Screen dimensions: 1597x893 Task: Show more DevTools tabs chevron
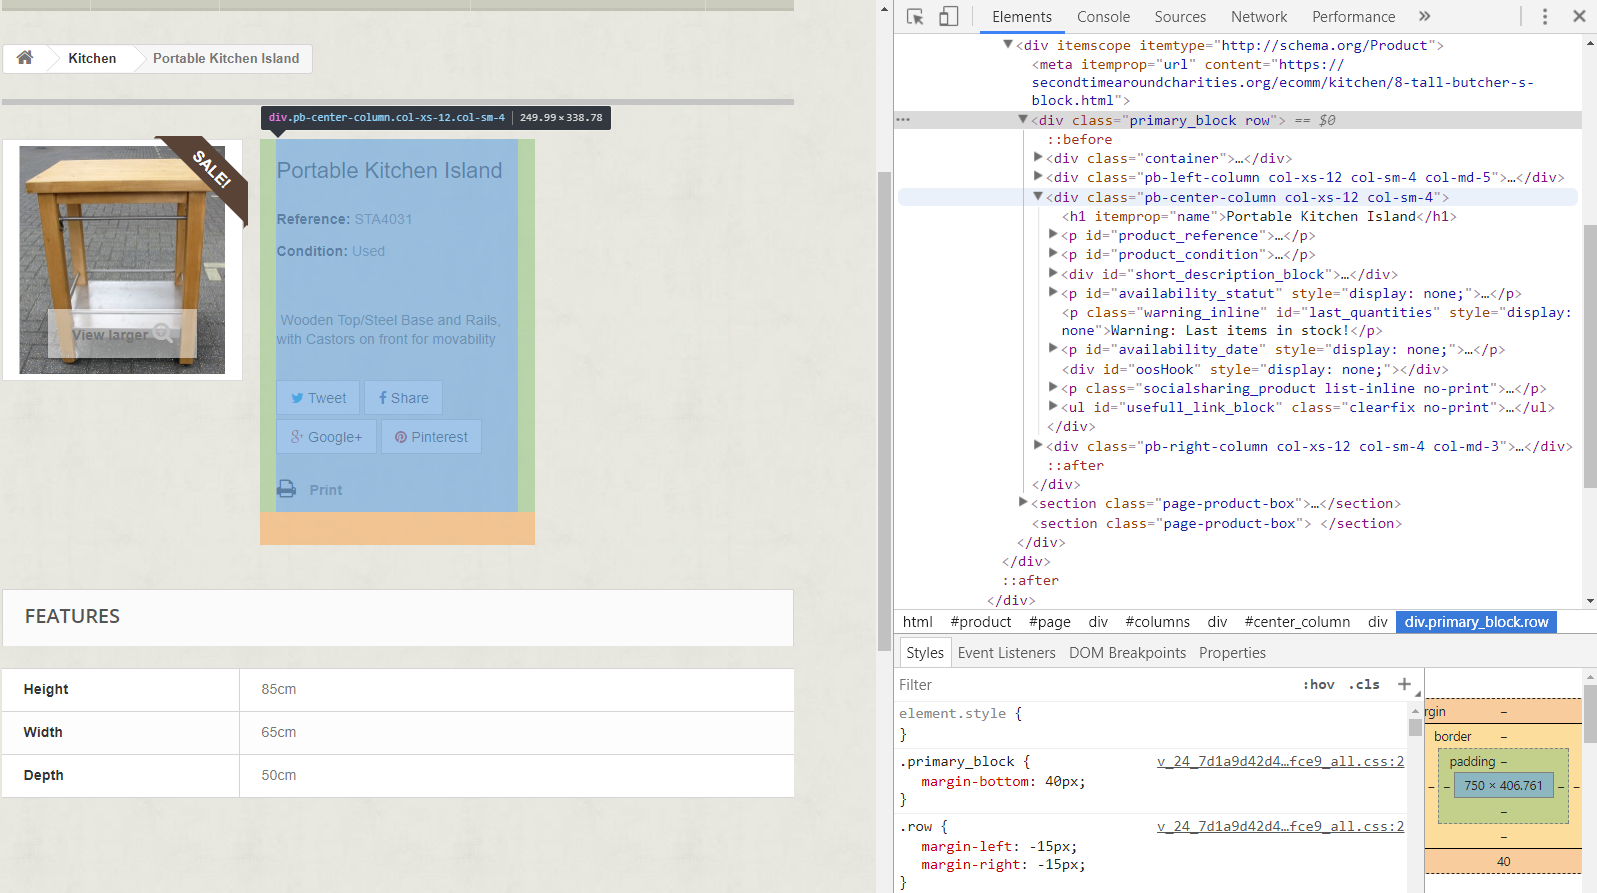tap(1424, 16)
